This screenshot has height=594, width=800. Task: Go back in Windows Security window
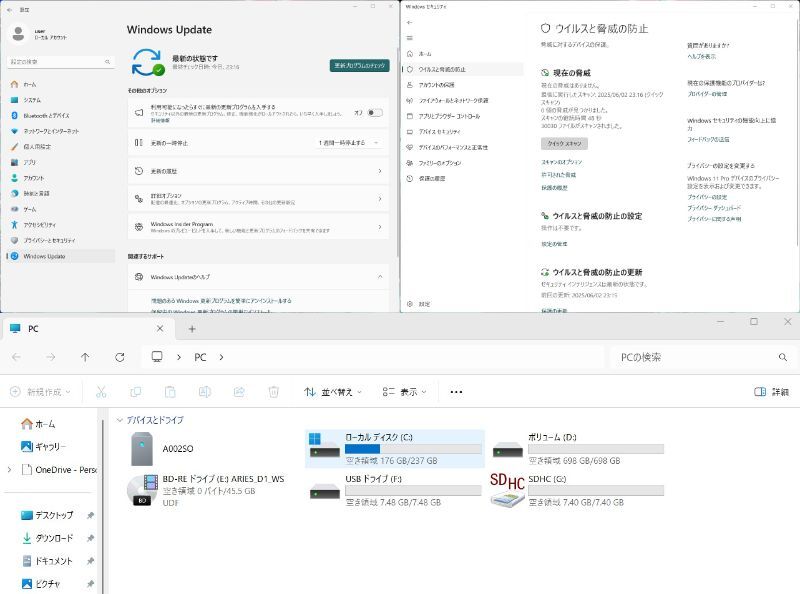point(409,22)
